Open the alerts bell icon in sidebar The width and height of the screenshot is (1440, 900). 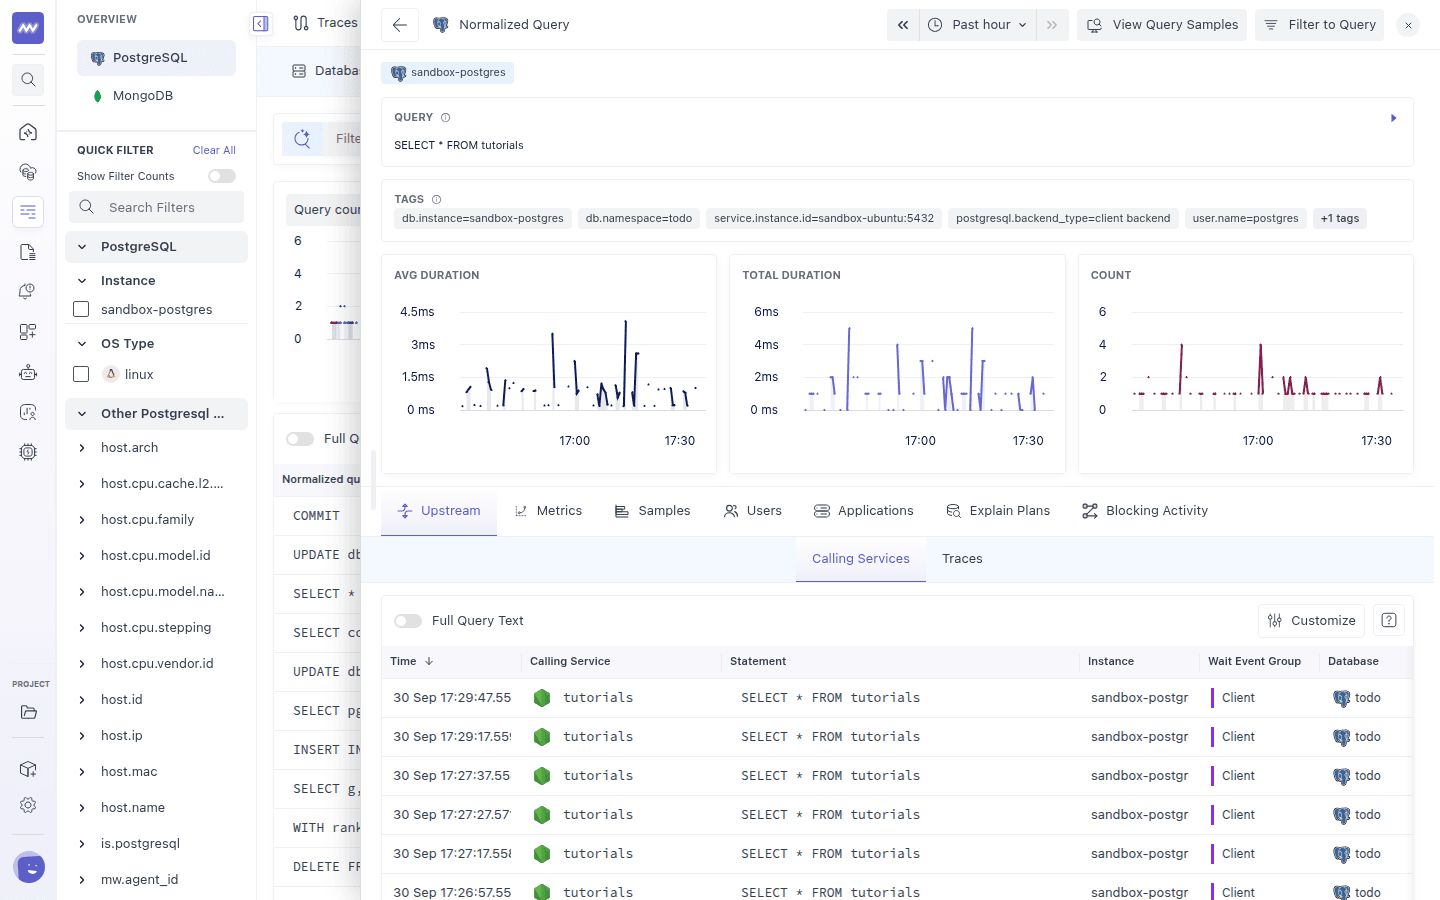point(28,292)
